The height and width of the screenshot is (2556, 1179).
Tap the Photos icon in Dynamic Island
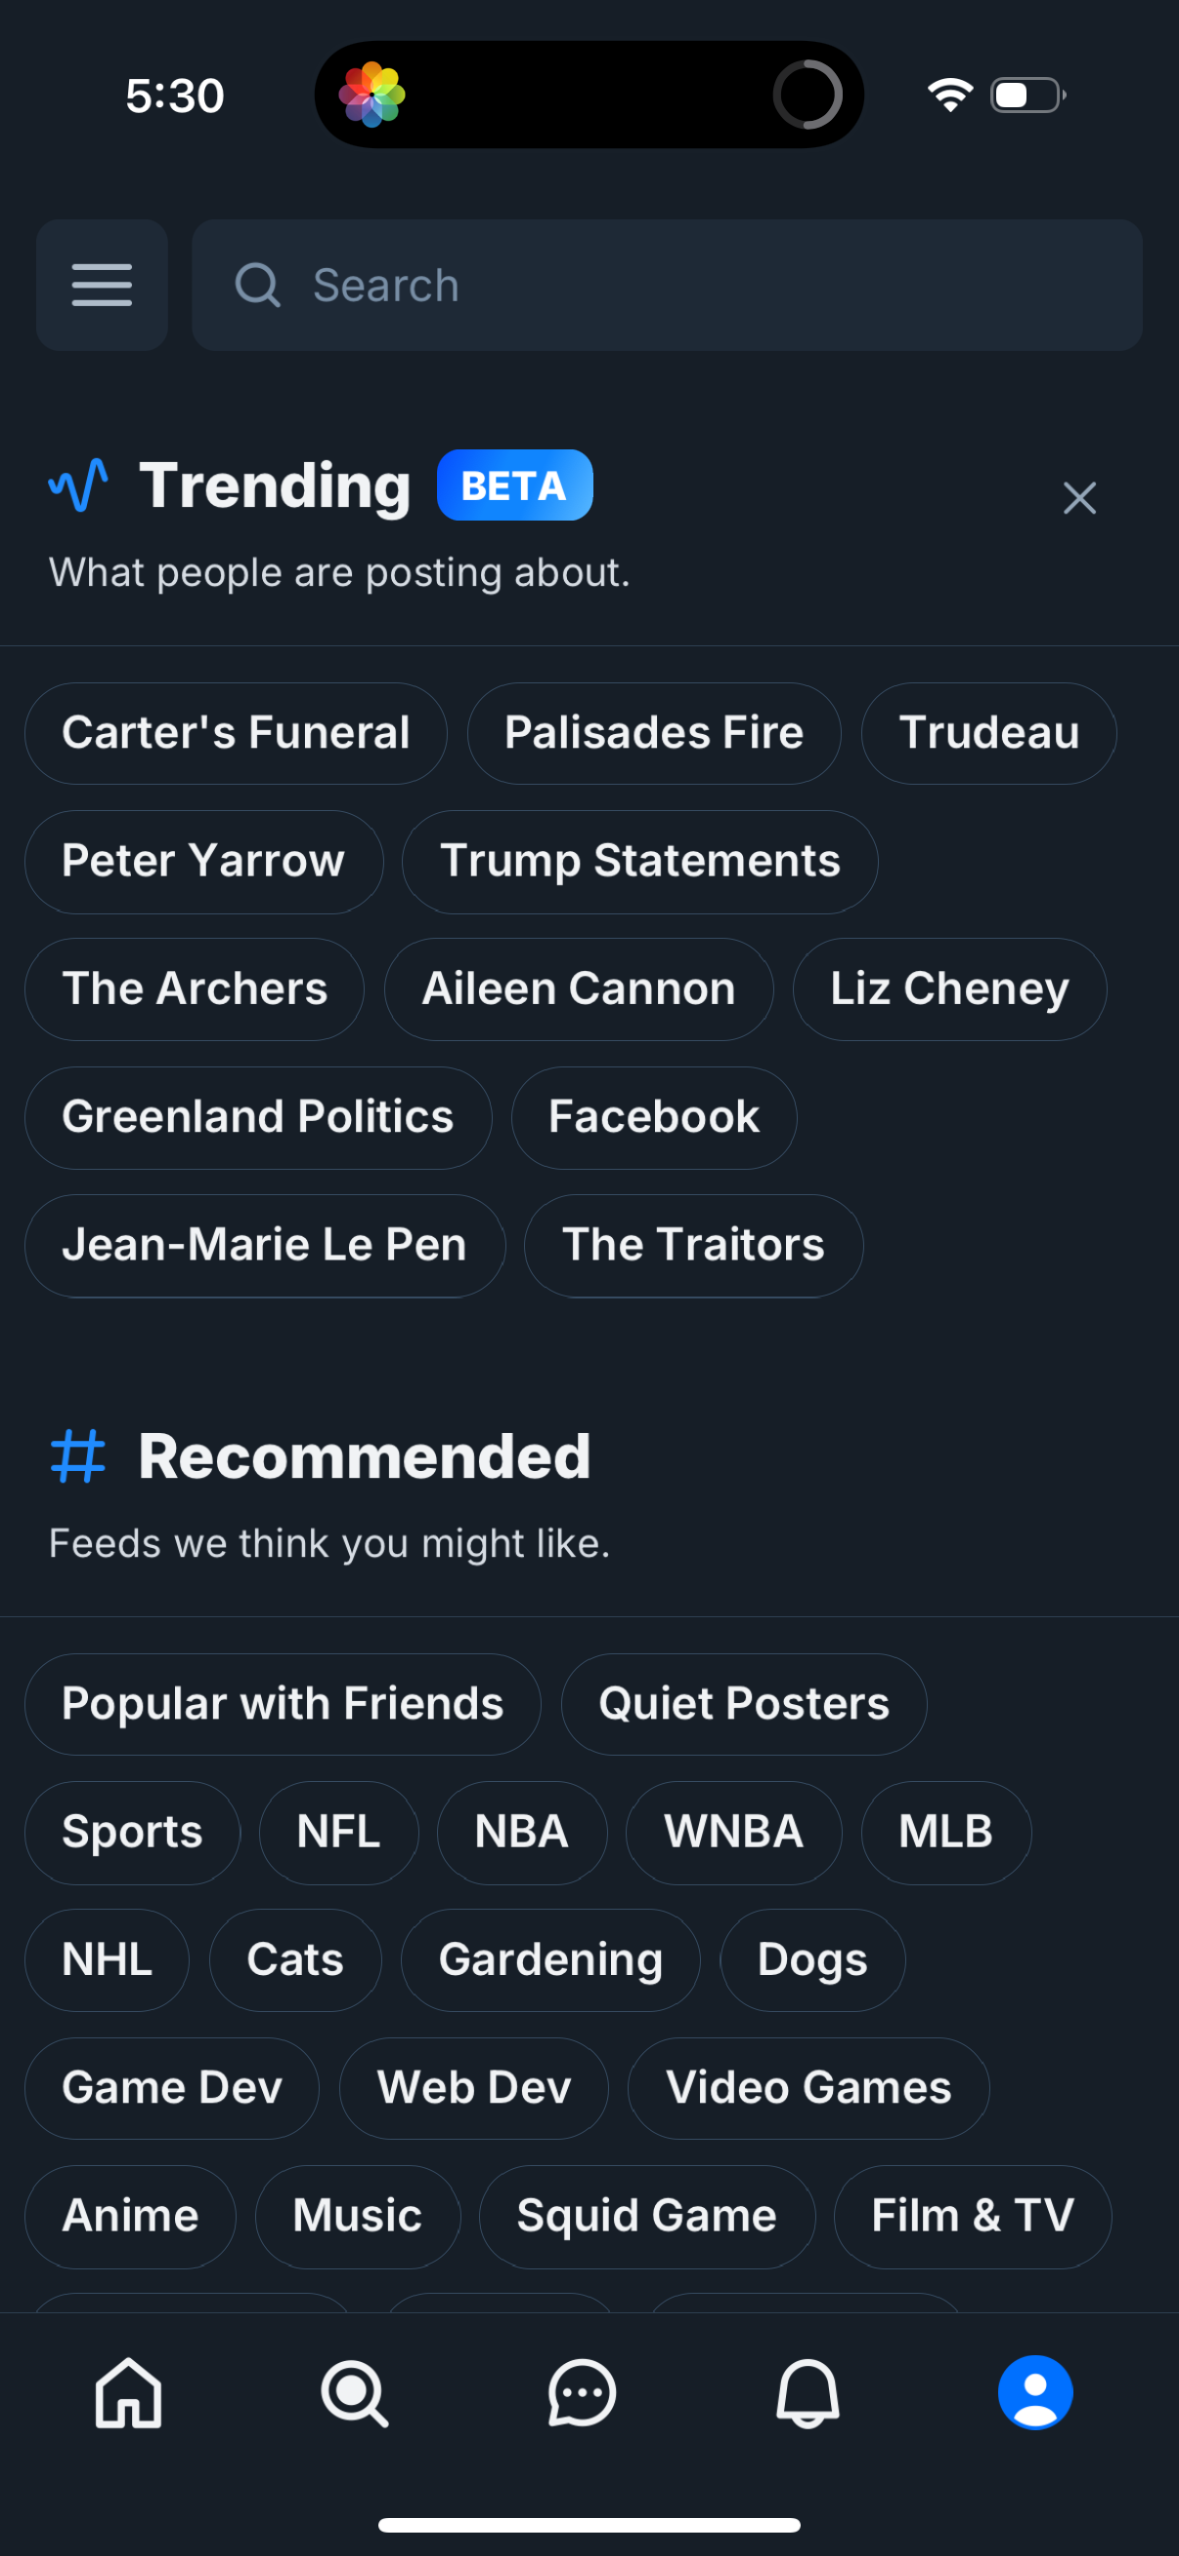pos(372,95)
